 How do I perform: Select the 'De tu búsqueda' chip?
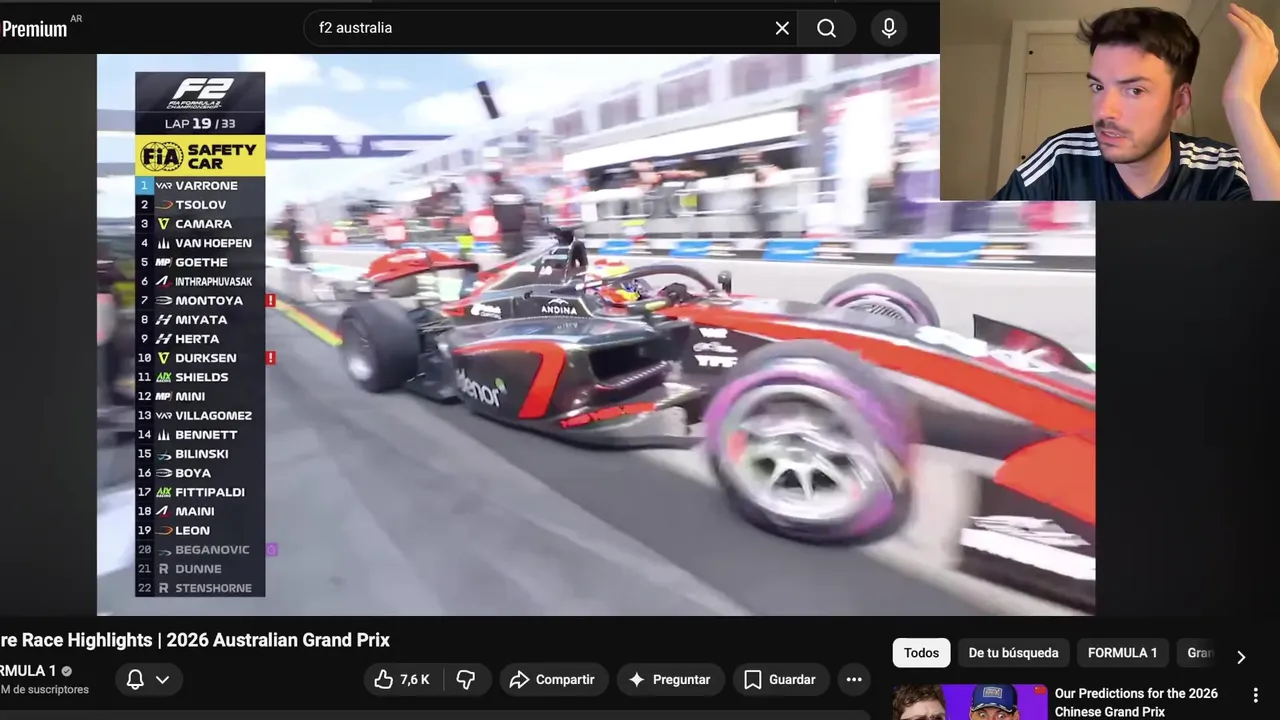point(1013,653)
